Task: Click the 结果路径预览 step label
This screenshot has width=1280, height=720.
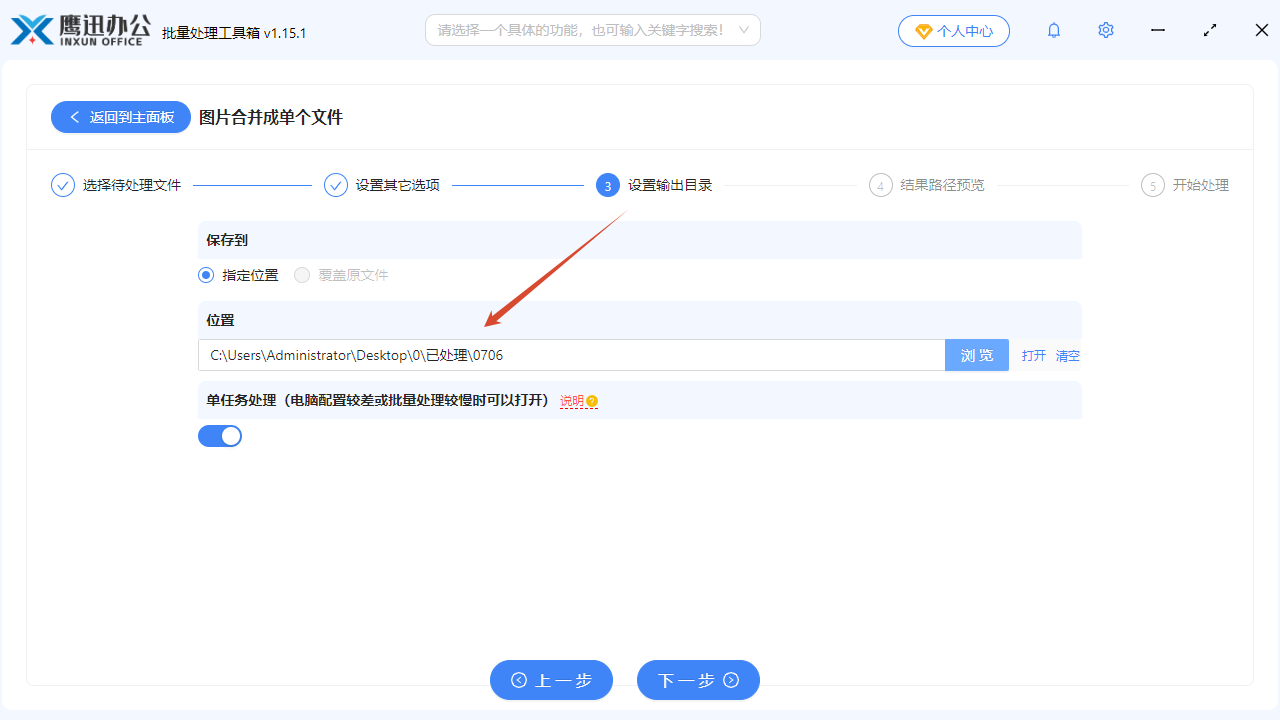Action: [x=942, y=185]
